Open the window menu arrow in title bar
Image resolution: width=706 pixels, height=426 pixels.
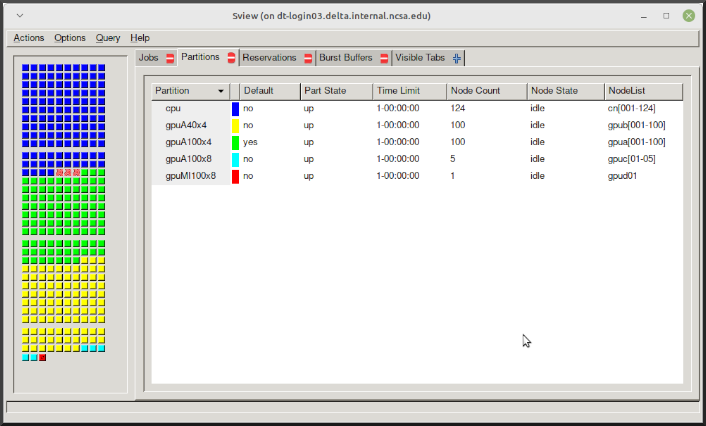(22, 15)
